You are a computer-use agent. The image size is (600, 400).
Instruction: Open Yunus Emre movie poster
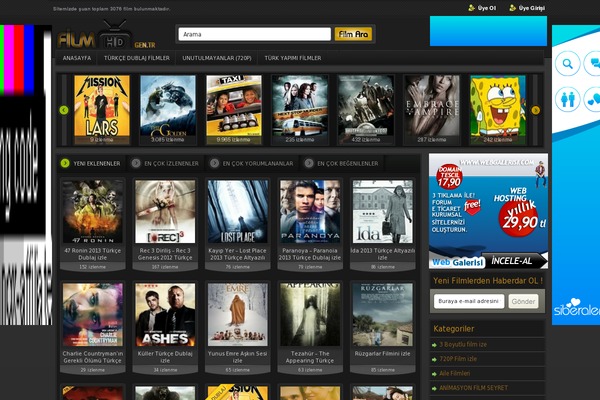coord(238,315)
